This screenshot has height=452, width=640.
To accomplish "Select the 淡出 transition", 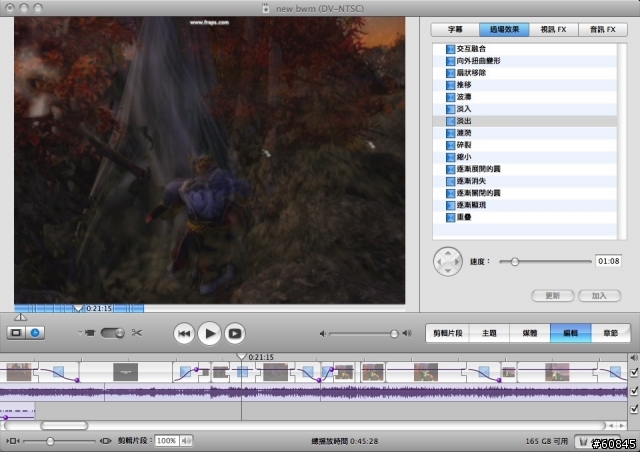I will click(x=525, y=121).
